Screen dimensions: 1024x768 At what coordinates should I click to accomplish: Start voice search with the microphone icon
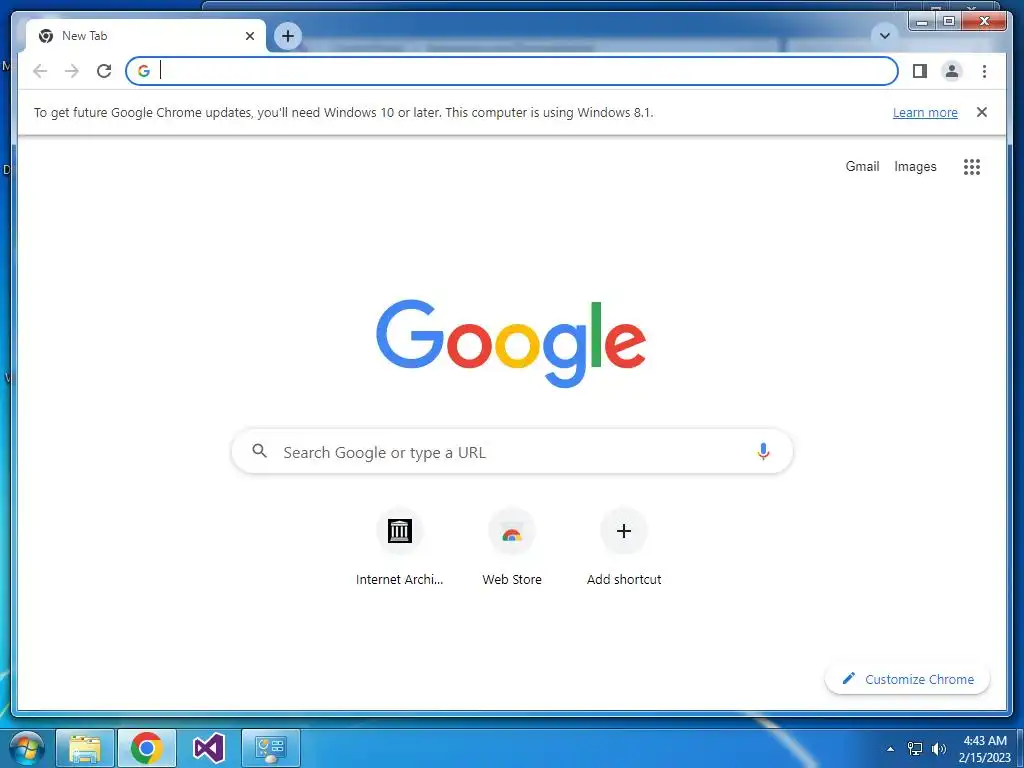(763, 451)
